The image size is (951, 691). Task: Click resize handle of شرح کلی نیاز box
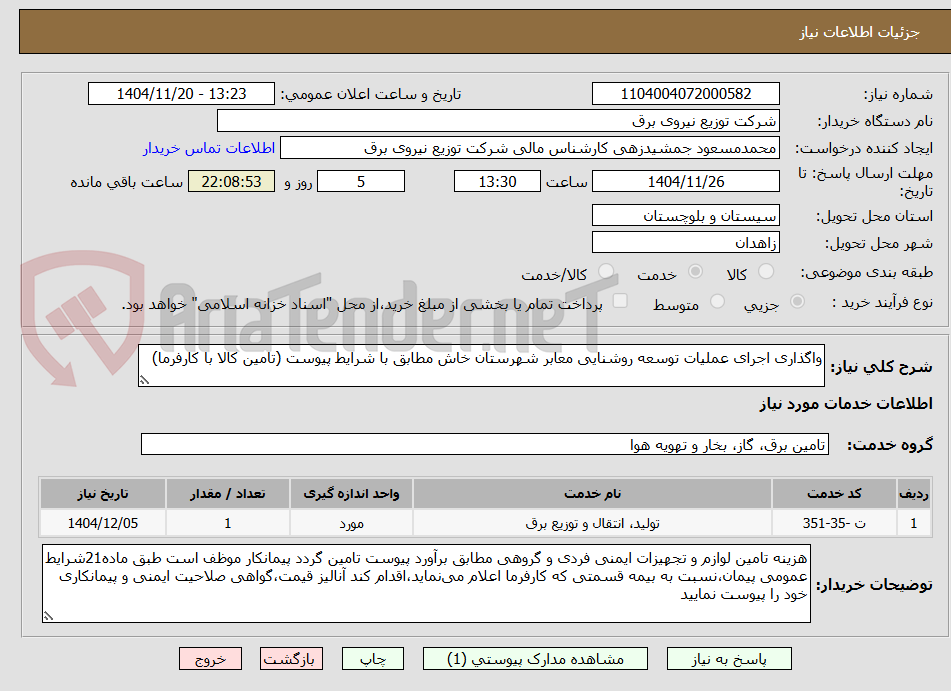pos(144,380)
